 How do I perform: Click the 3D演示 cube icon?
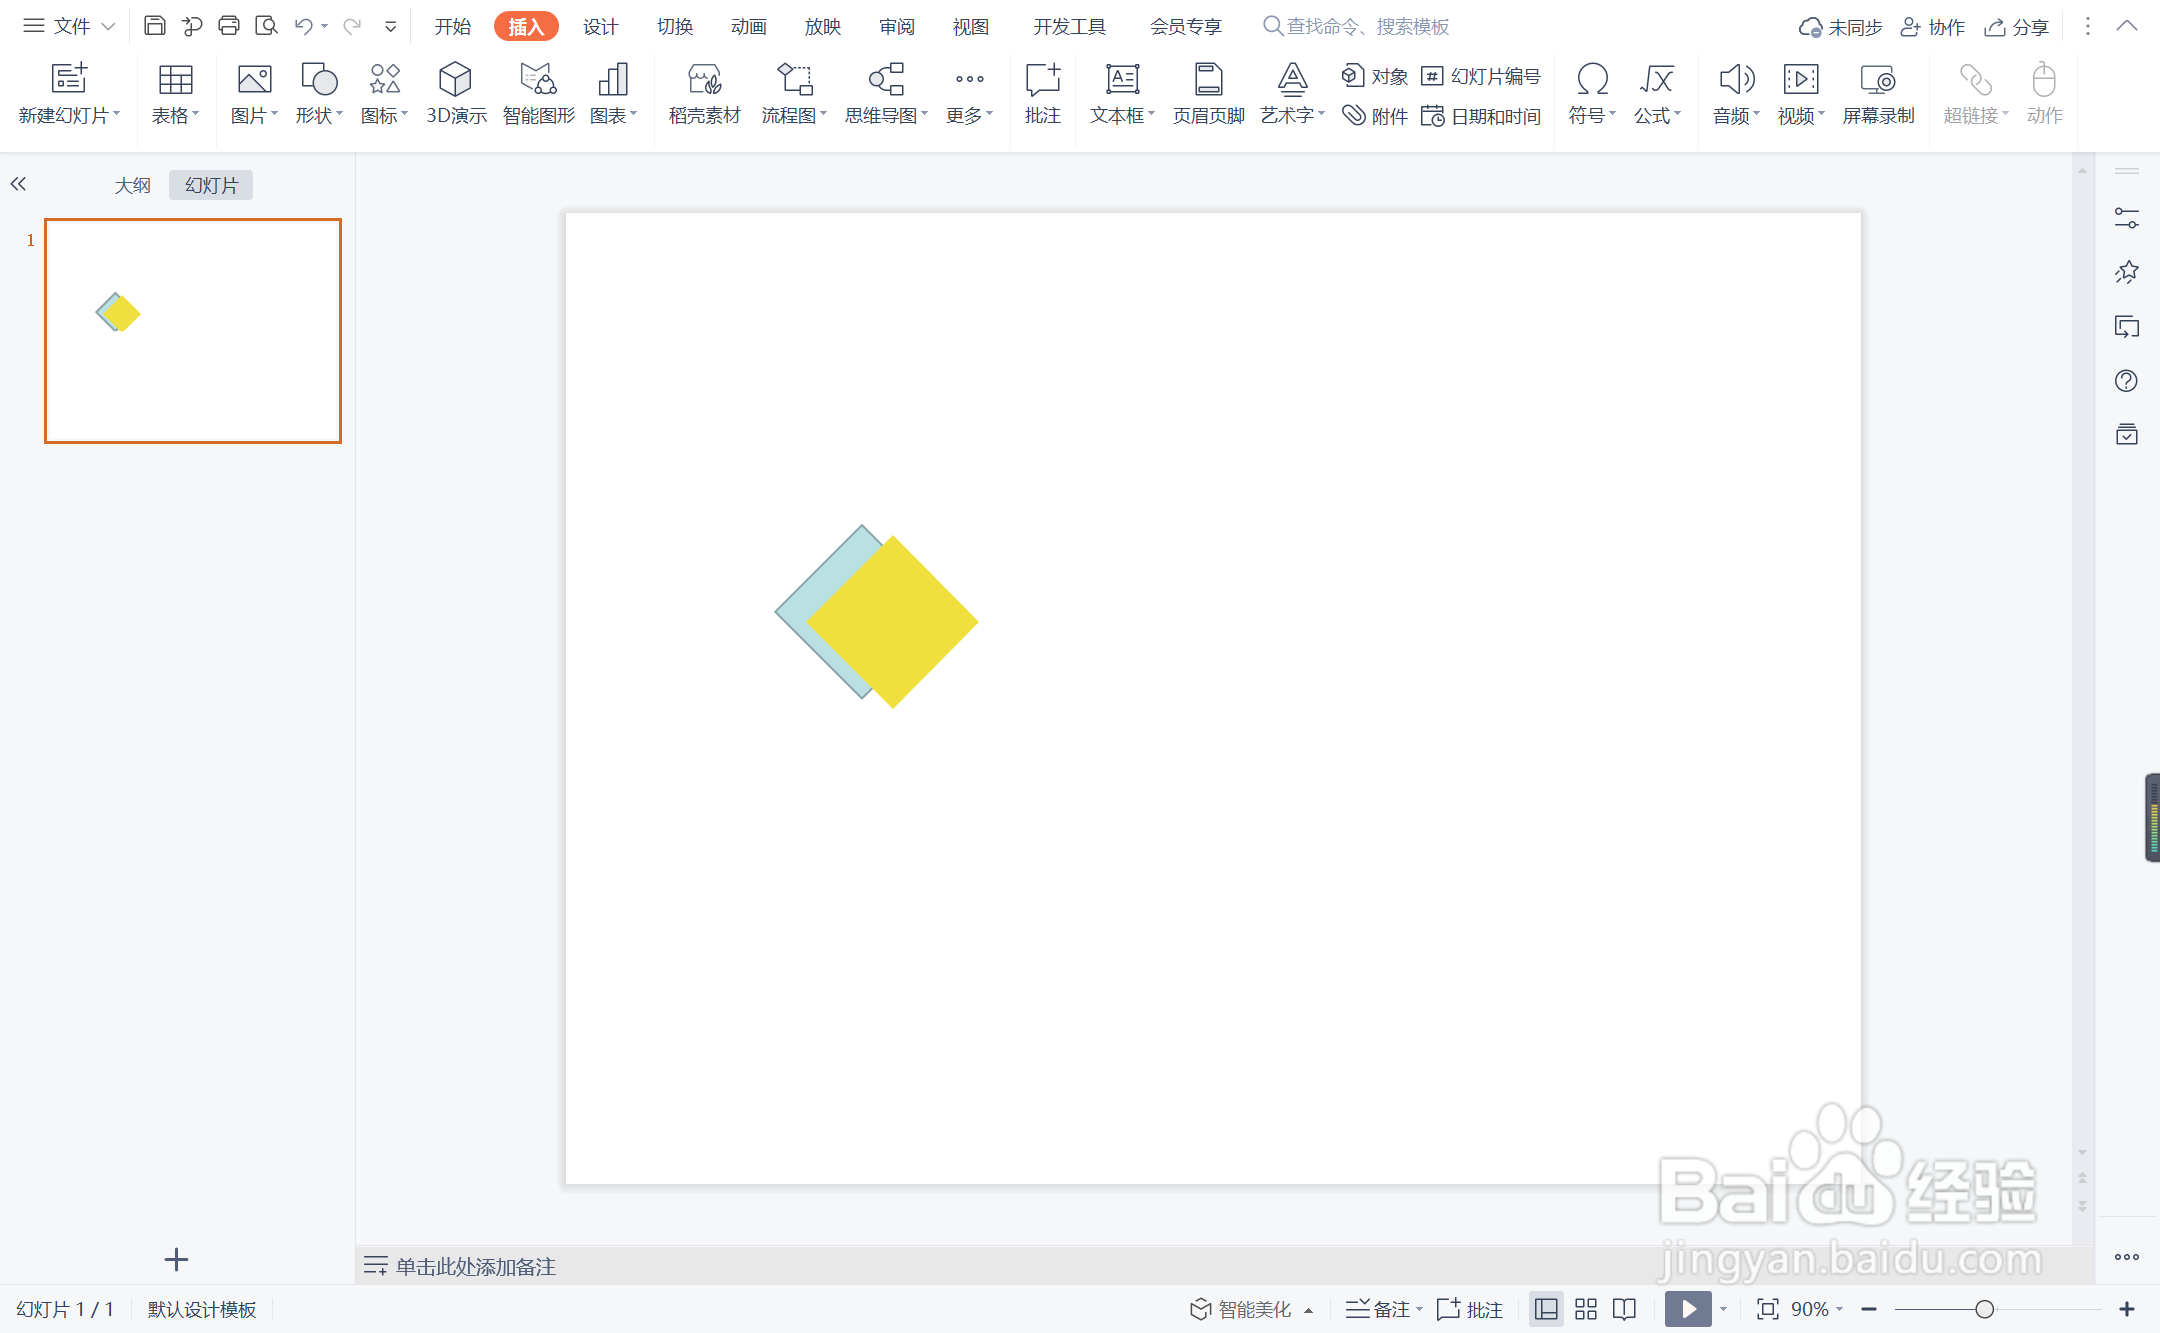pyautogui.click(x=455, y=80)
